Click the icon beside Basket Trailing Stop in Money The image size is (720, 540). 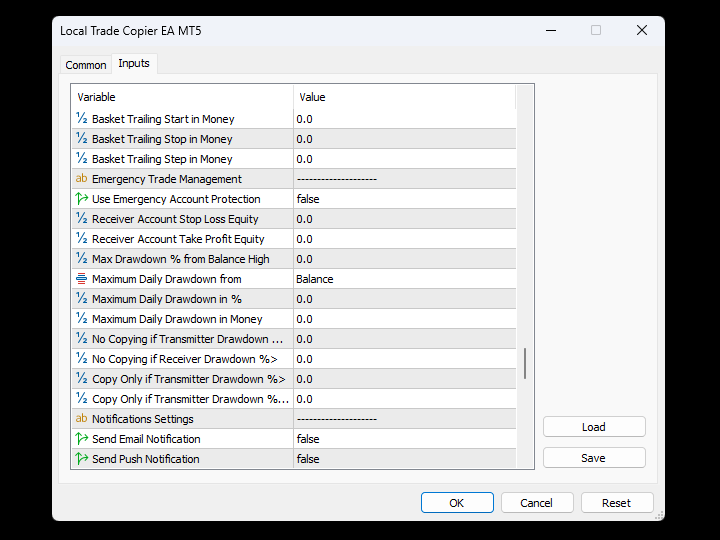coord(82,139)
